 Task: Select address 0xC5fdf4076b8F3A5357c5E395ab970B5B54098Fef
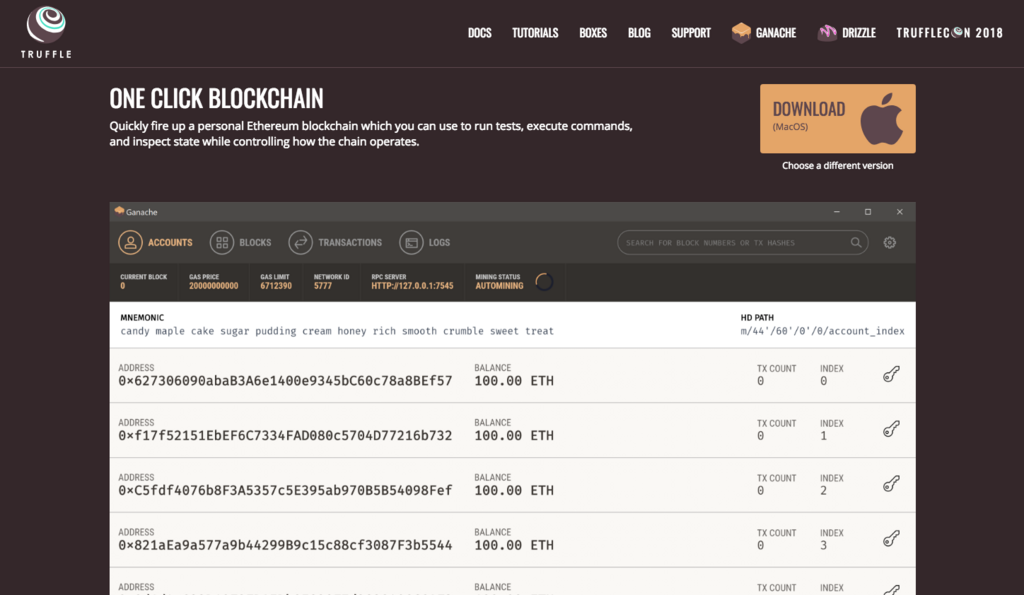pos(285,490)
